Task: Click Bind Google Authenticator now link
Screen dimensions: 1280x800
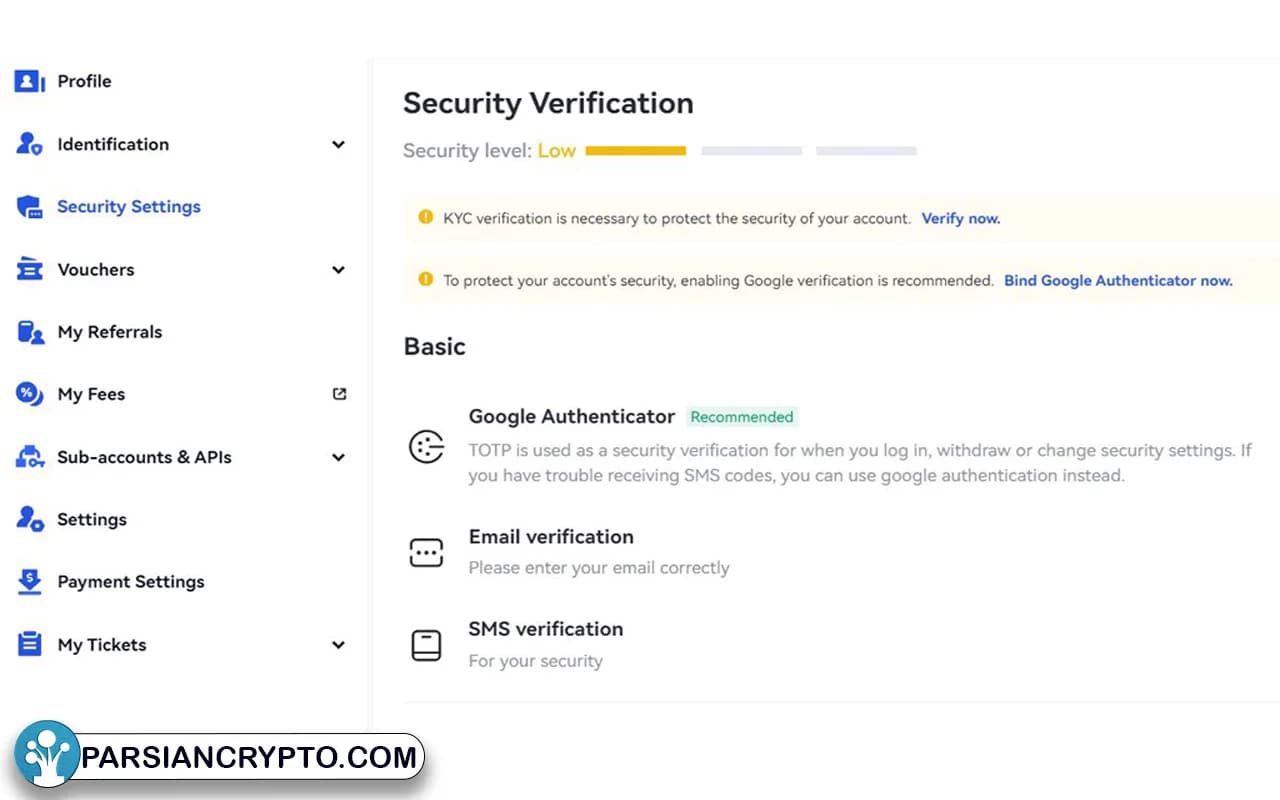Action: [x=1118, y=281]
